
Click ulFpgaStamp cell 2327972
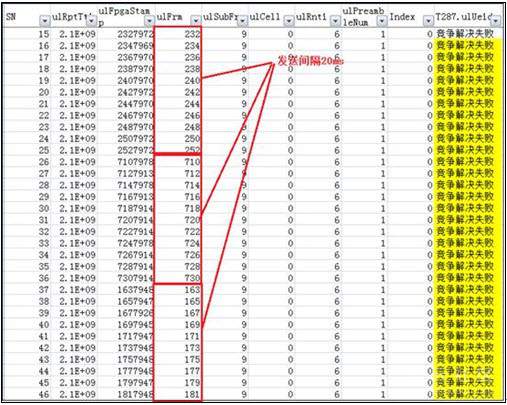(135, 34)
